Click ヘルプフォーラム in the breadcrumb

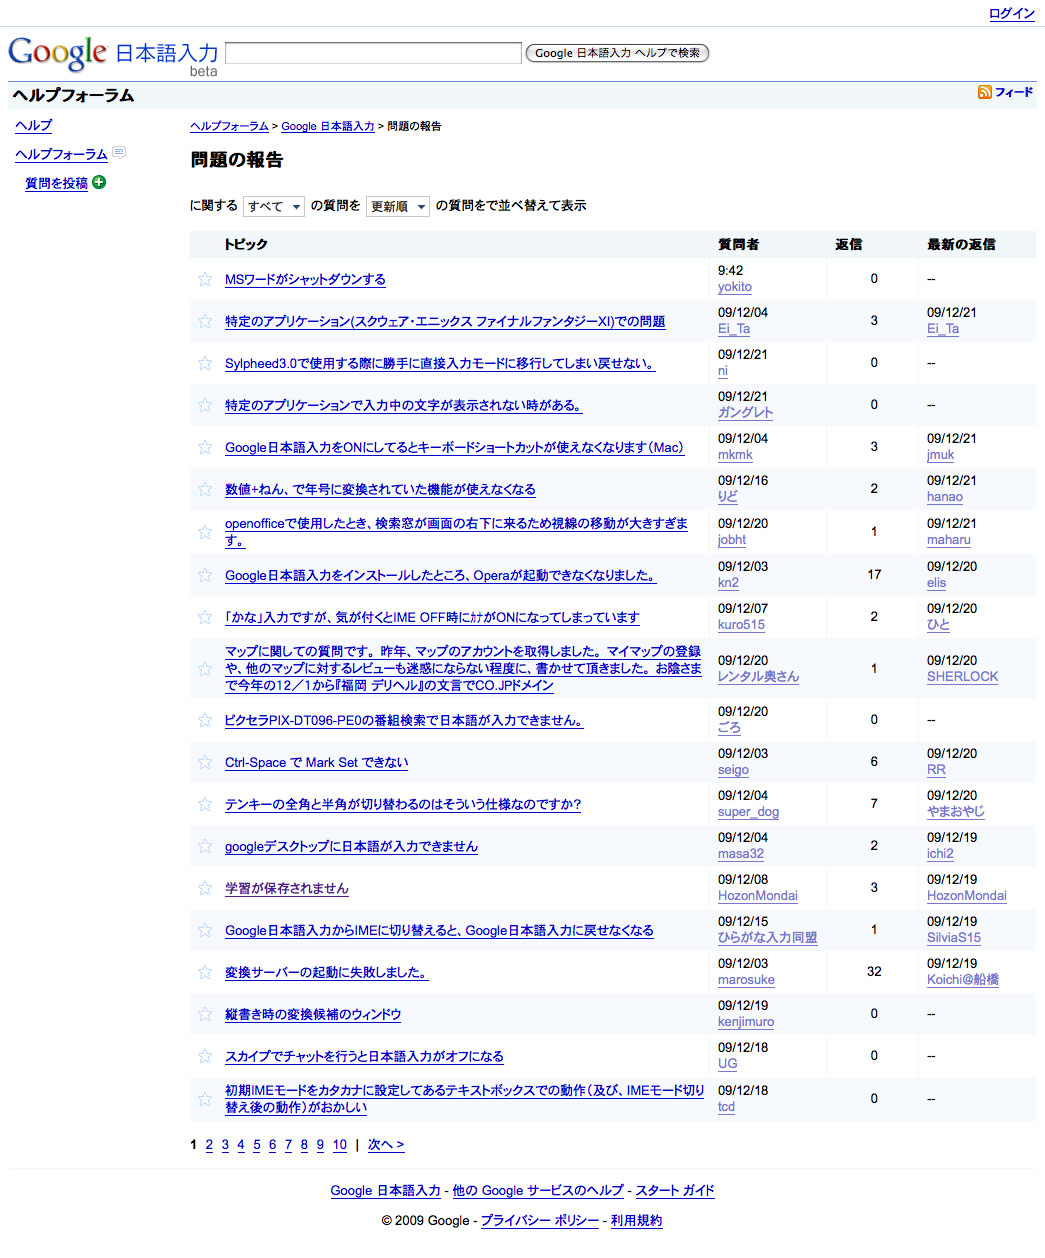tap(229, 126)
